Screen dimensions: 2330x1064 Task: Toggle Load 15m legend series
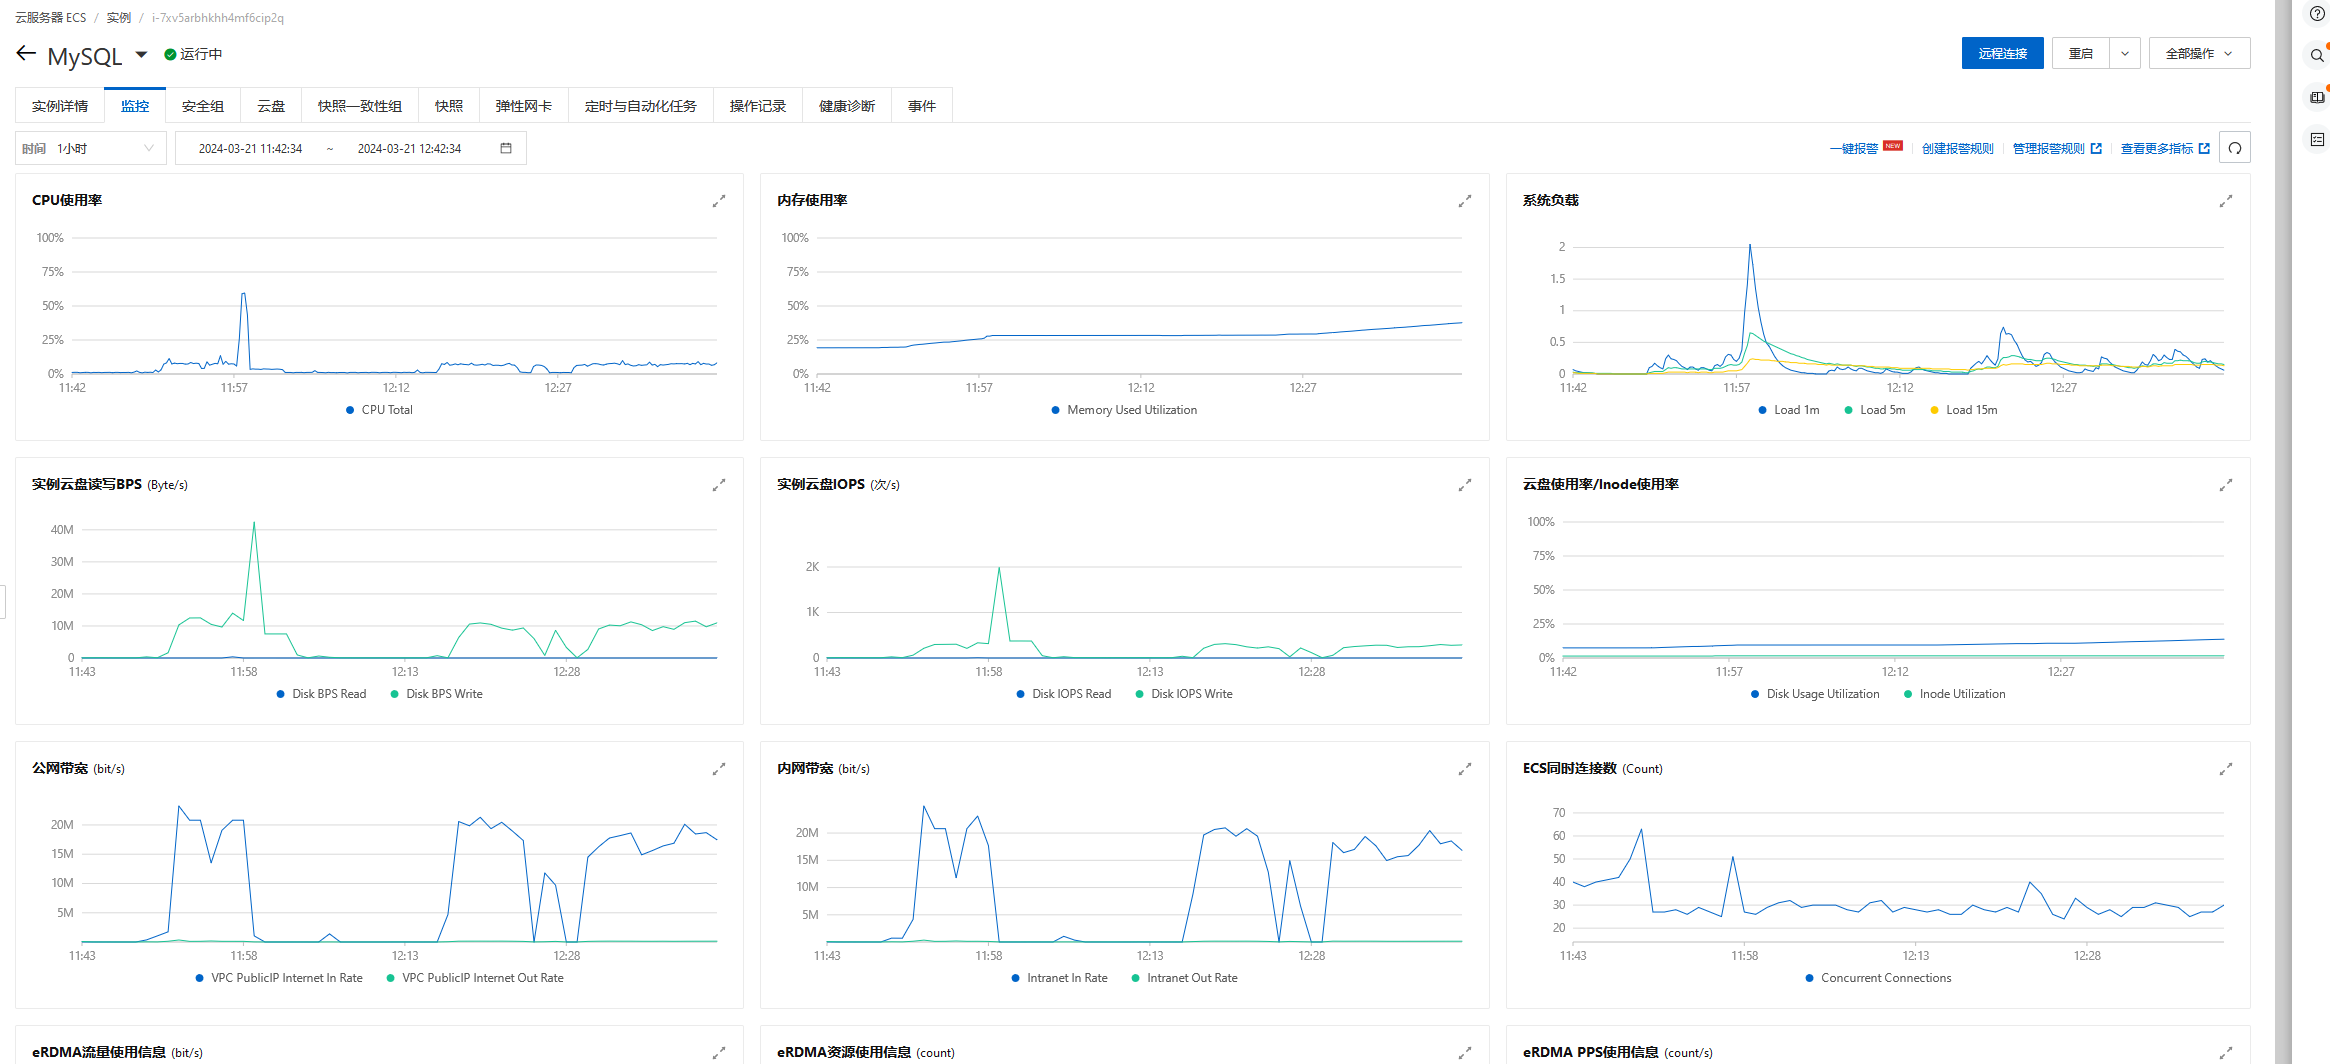pos(1963,410)
